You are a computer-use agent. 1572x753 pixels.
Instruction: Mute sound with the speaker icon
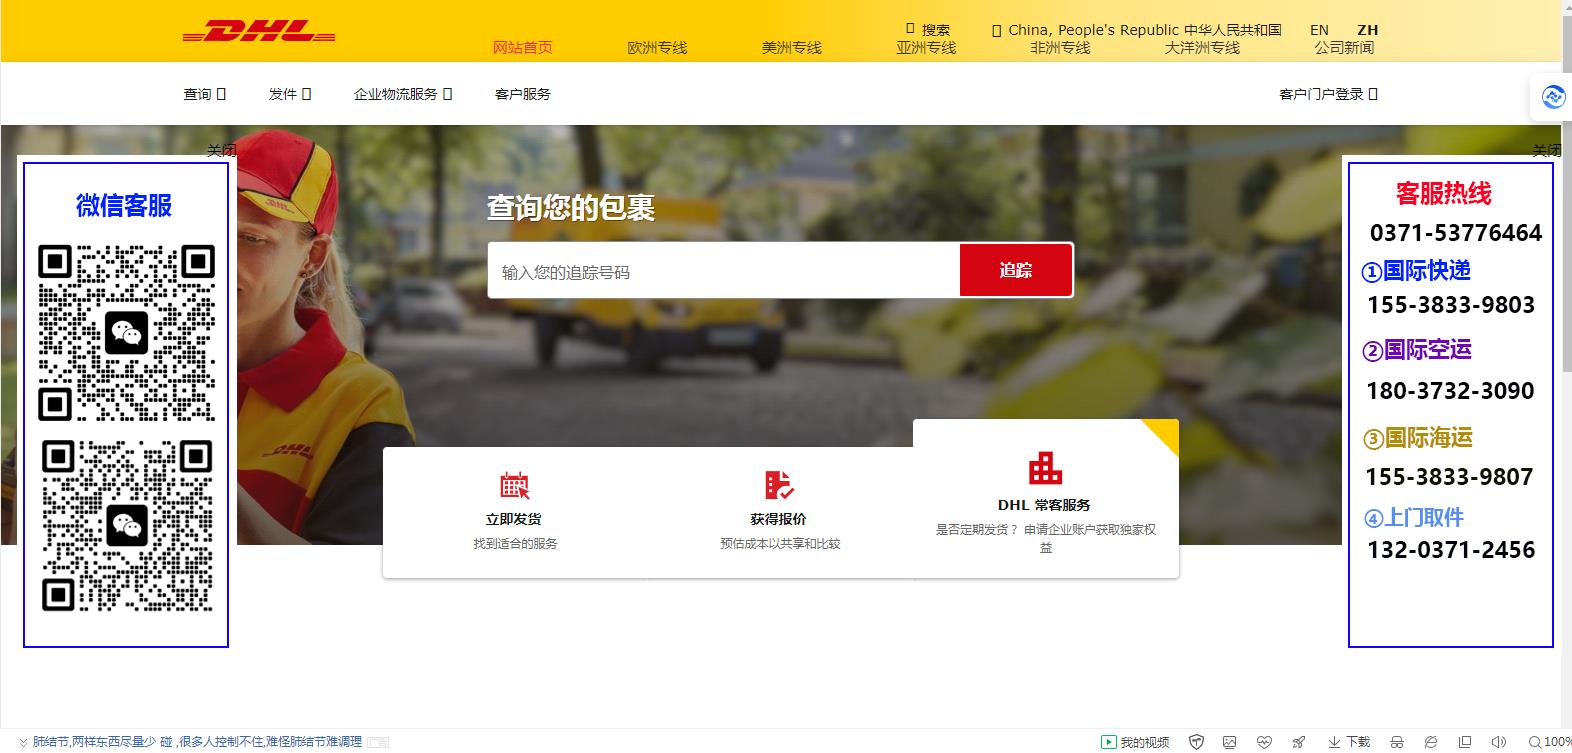click(x=1498, y=742)
